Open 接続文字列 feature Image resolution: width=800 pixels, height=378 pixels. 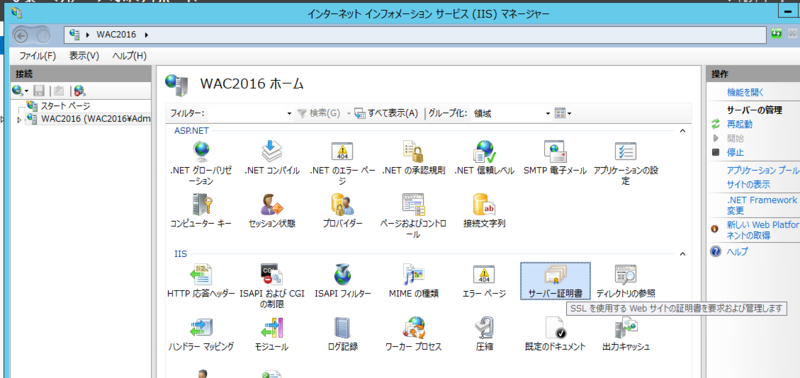tap(484, 211)
